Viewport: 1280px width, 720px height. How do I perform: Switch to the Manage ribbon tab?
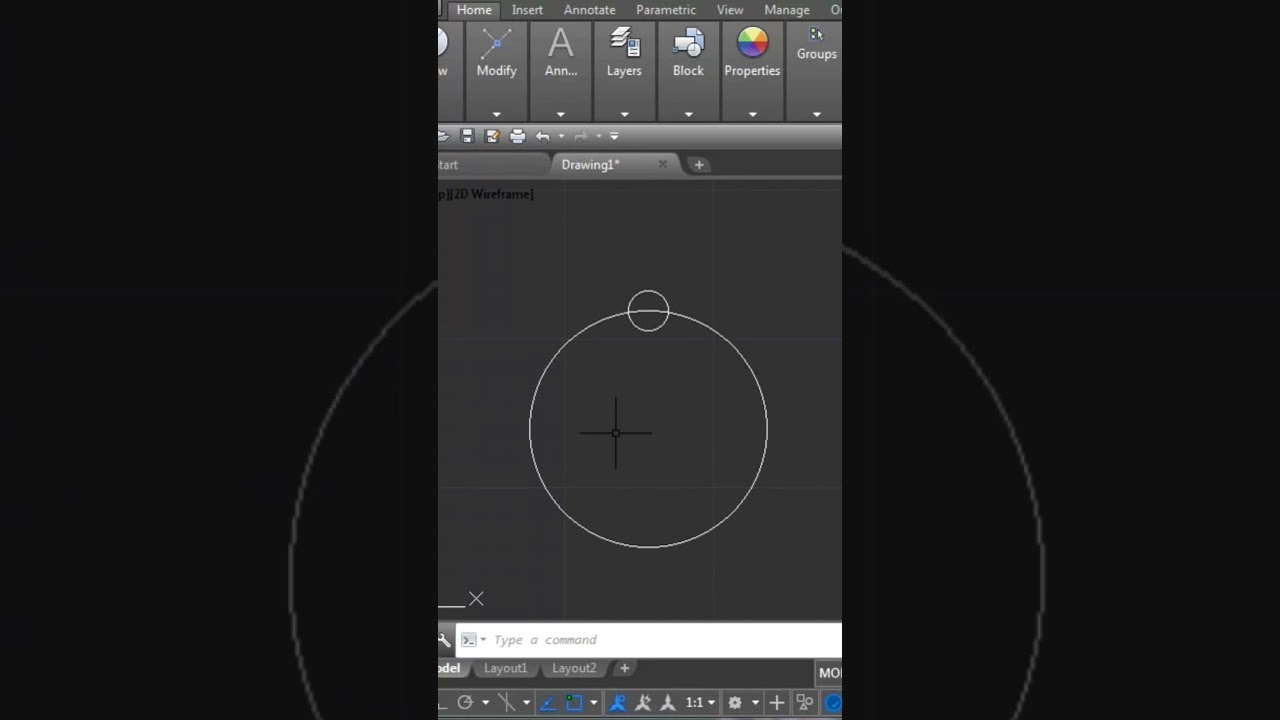pyautogui.click(x=787, y=10)
